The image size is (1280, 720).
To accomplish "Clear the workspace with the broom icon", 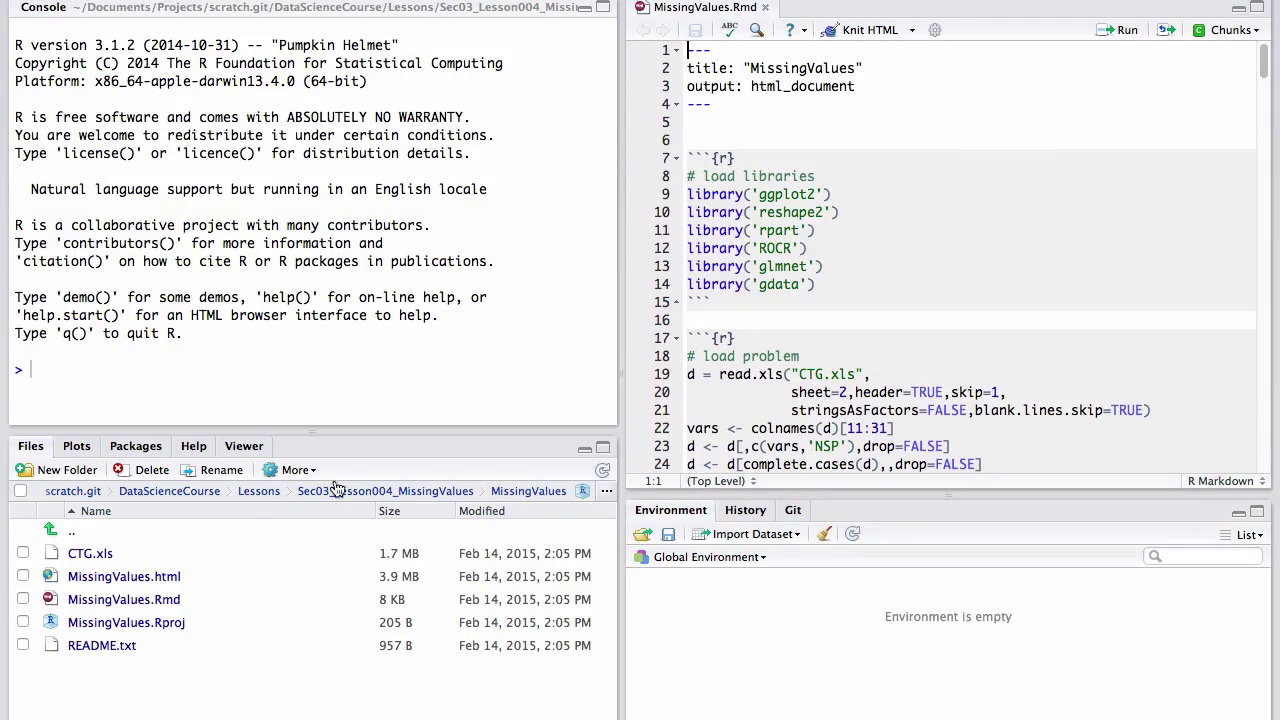I will coord(824,534).
